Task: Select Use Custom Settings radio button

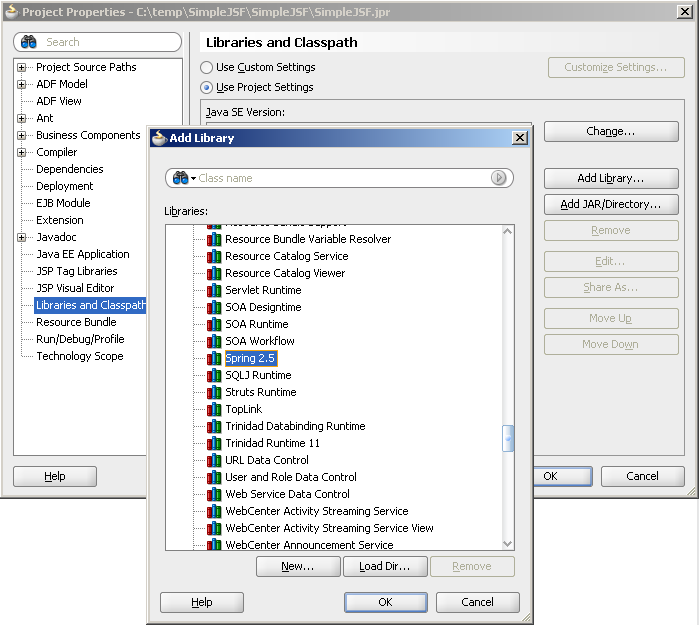Action: click(207, 67)
